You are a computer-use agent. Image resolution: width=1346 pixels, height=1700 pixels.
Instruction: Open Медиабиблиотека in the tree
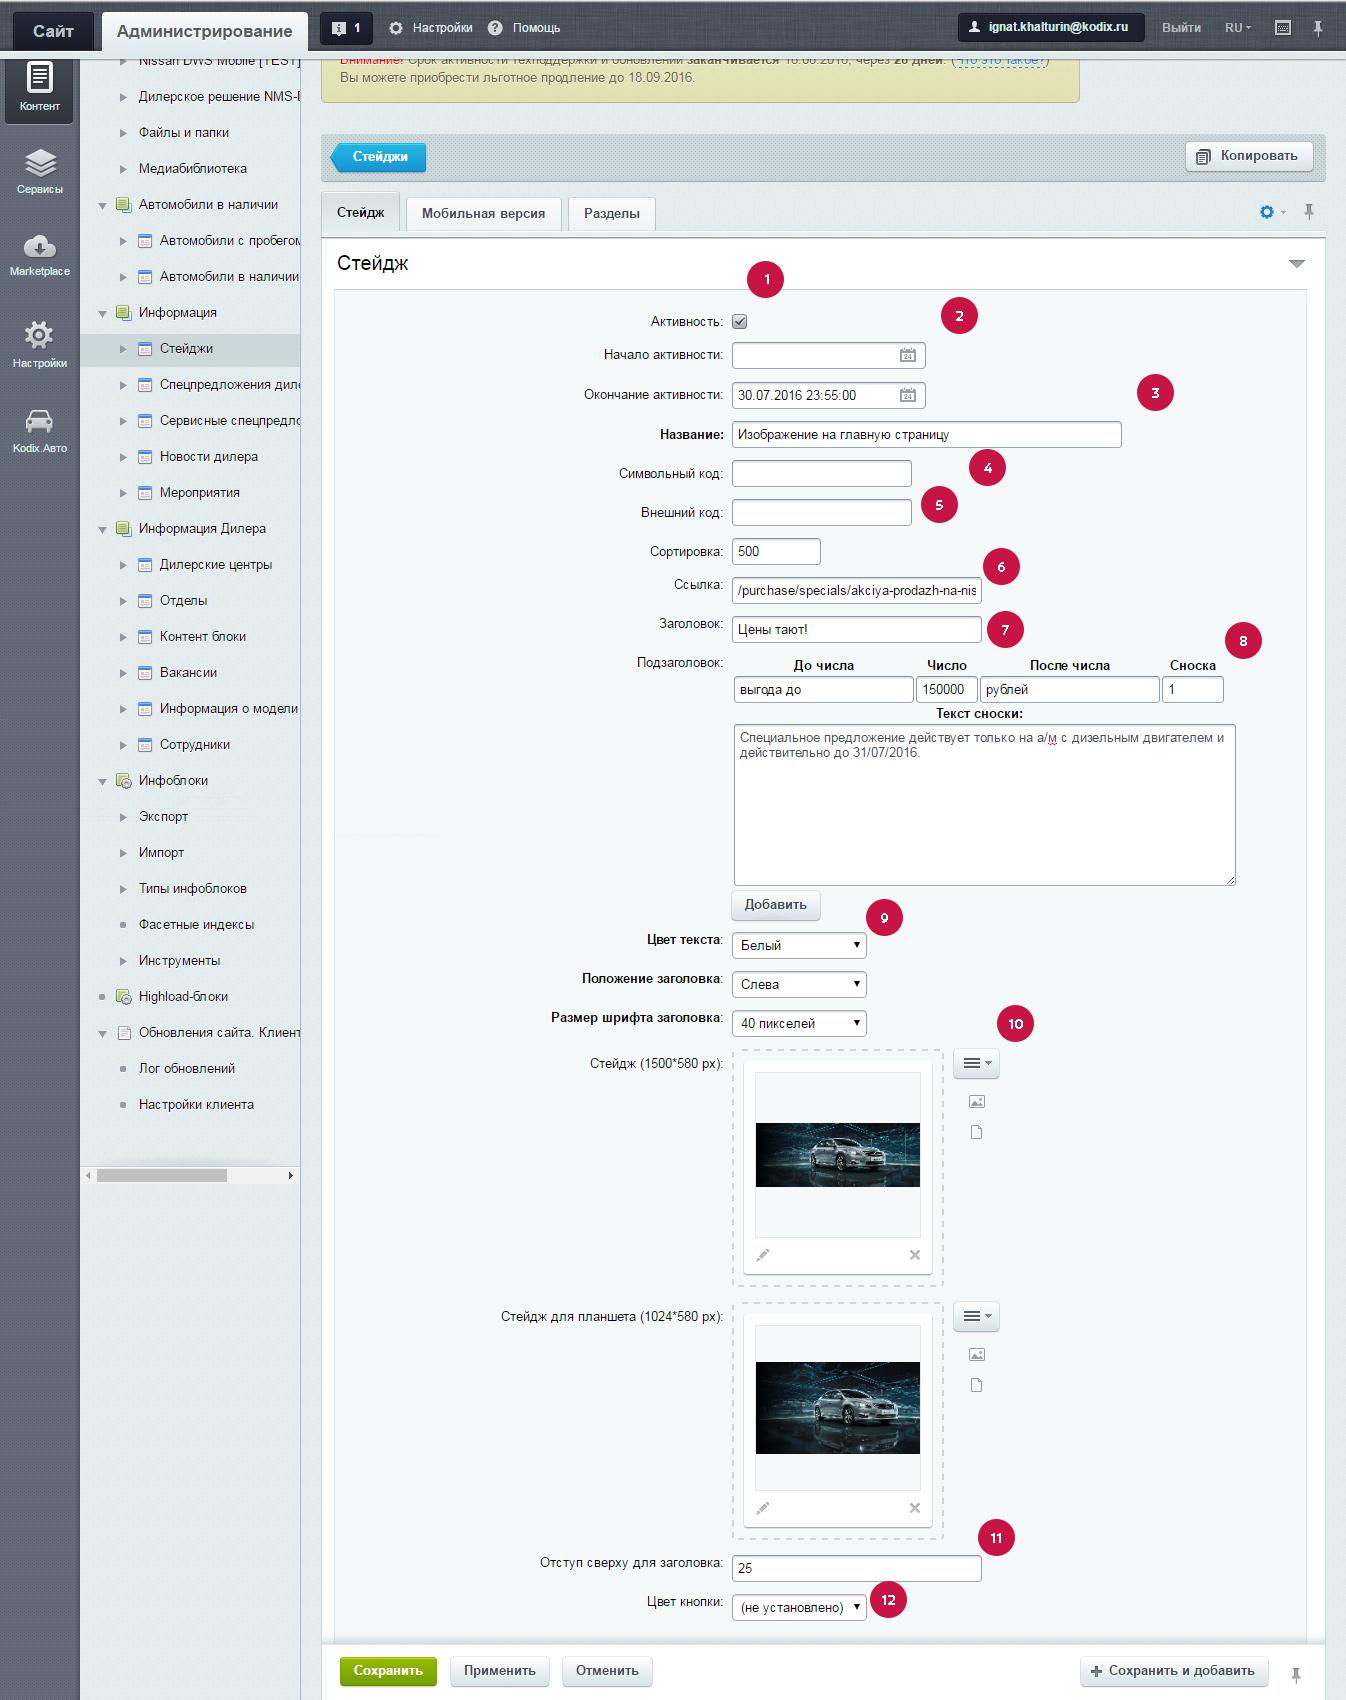click(193, 169)
